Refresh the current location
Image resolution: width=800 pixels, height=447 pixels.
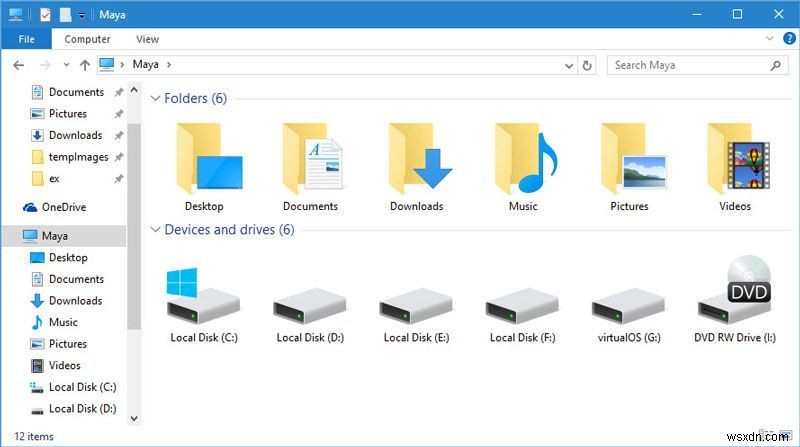click(587, 65)
